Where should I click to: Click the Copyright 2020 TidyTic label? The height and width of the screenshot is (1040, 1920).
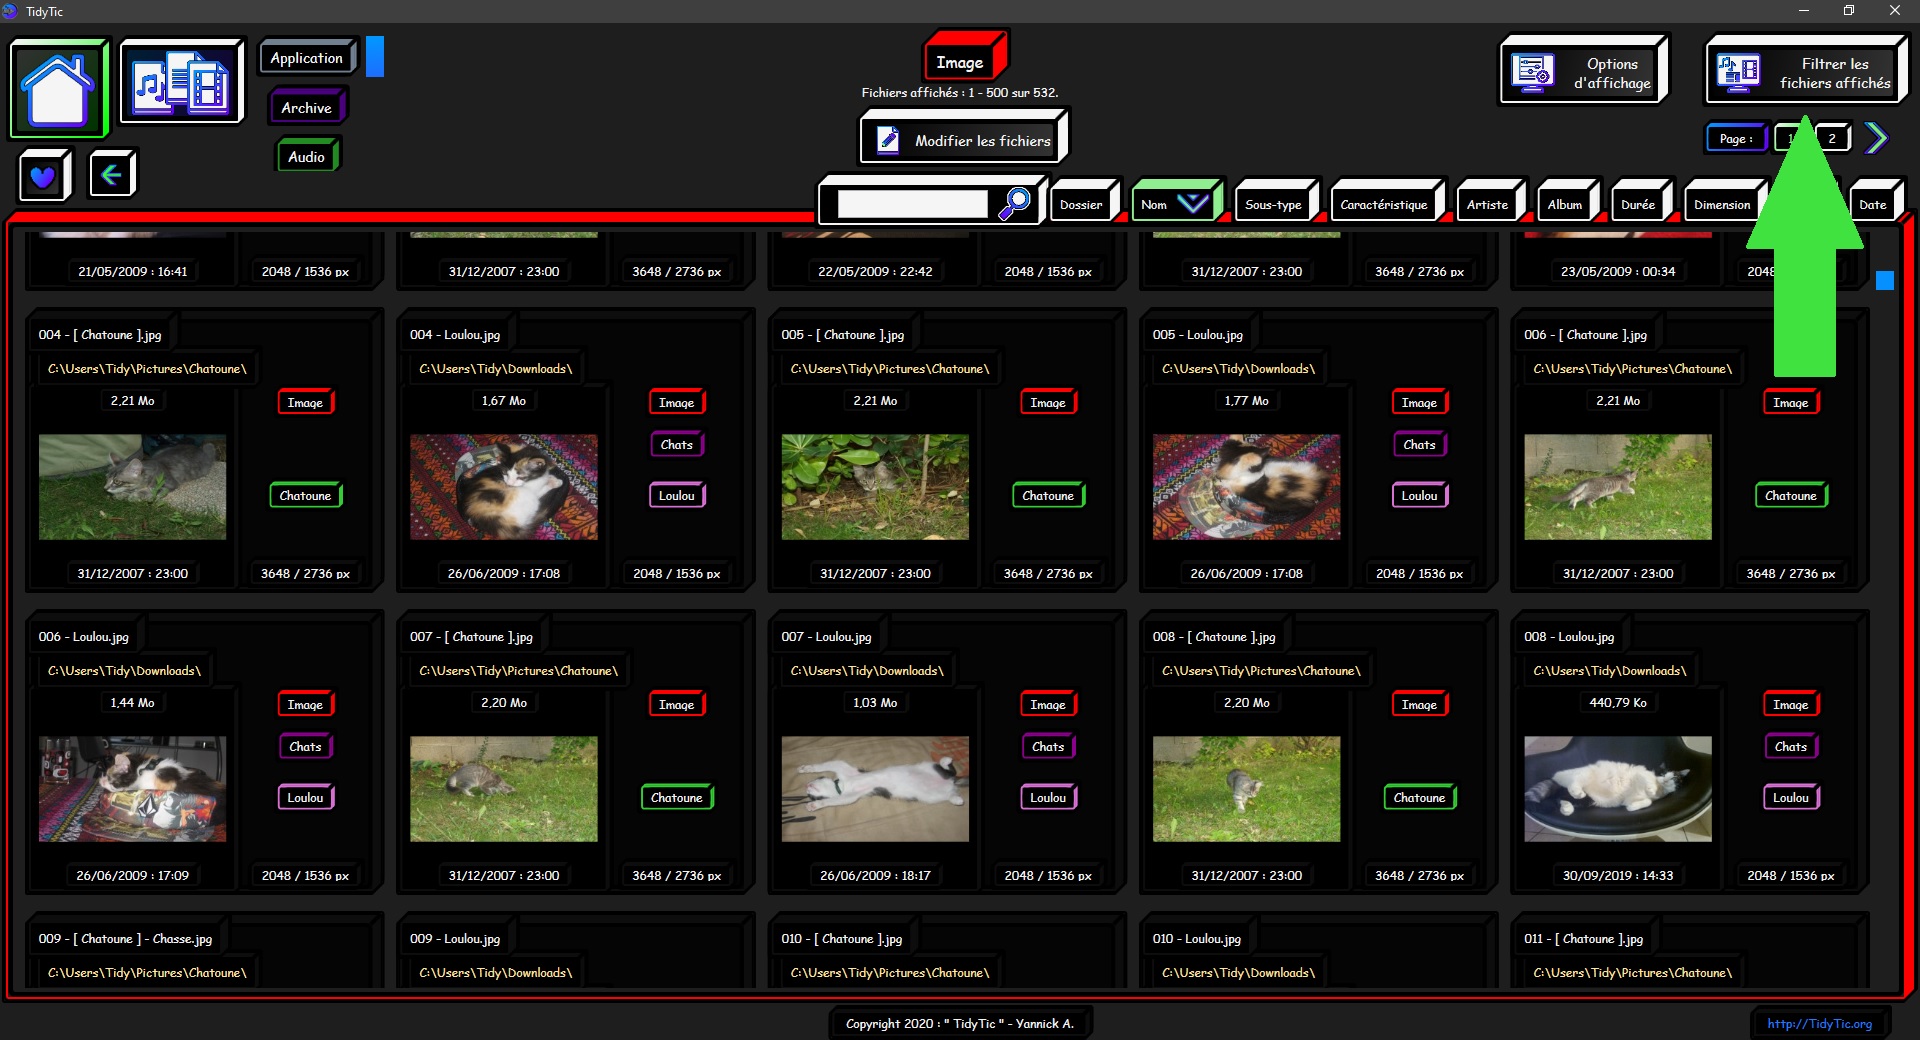(x=959, y=1023)
